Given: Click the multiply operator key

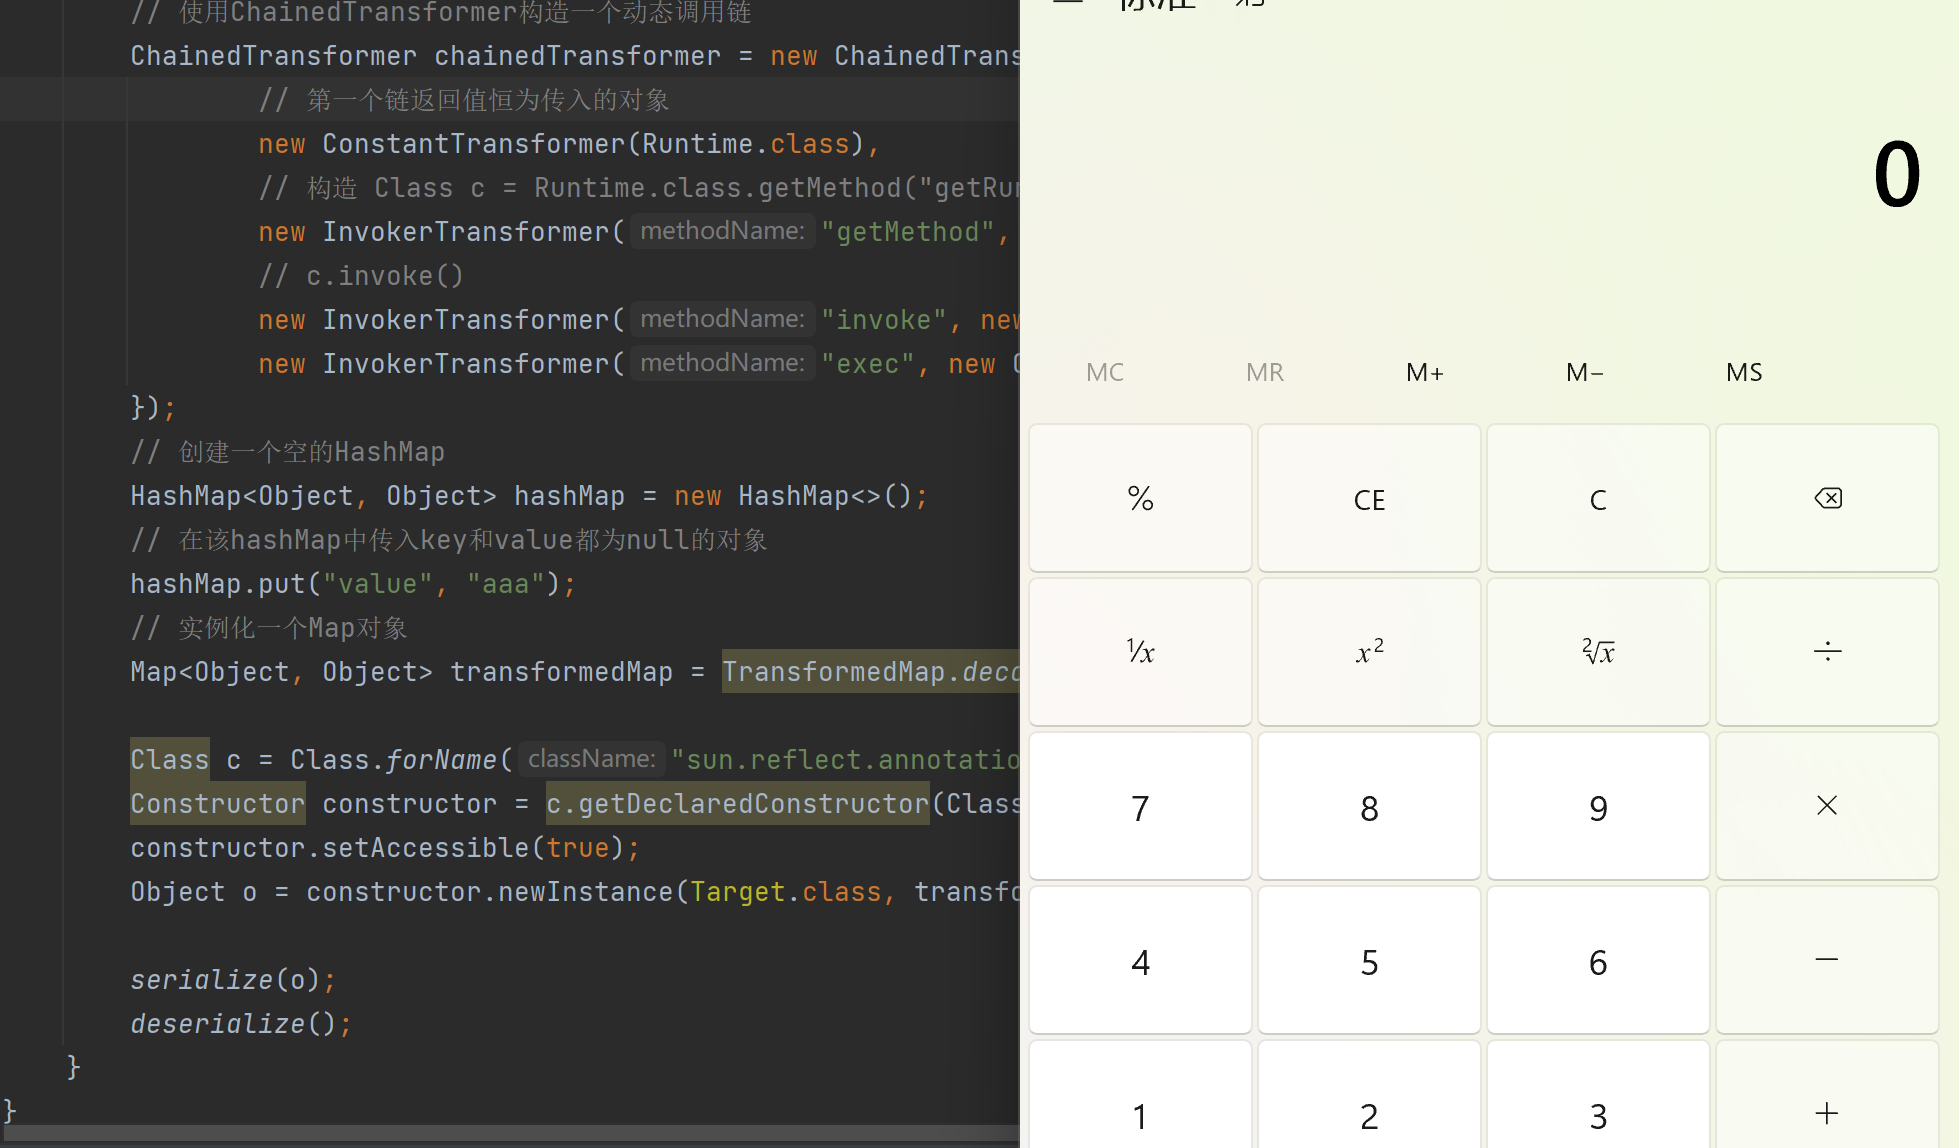Looking at the screenshot, I should [1827, 806].
